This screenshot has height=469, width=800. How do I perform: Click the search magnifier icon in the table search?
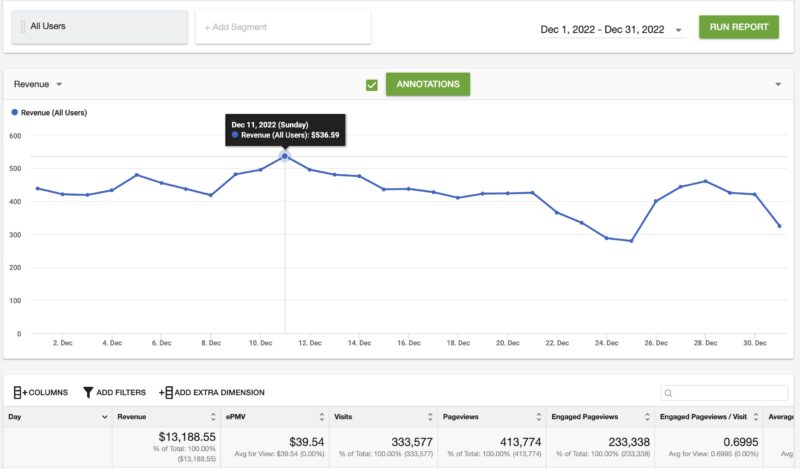(x=669, y=394)
